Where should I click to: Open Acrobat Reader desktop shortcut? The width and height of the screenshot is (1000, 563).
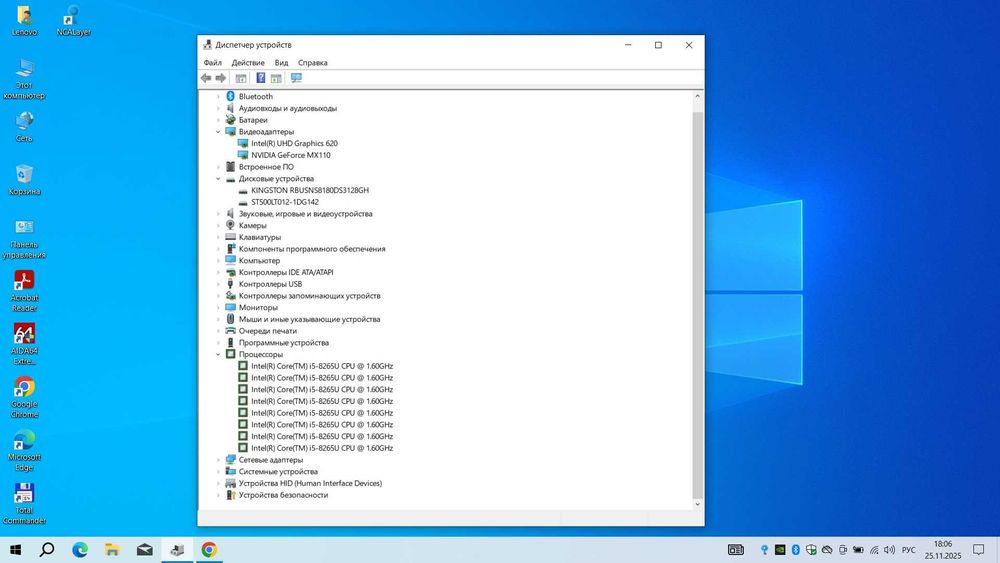[x=24, y=291]
